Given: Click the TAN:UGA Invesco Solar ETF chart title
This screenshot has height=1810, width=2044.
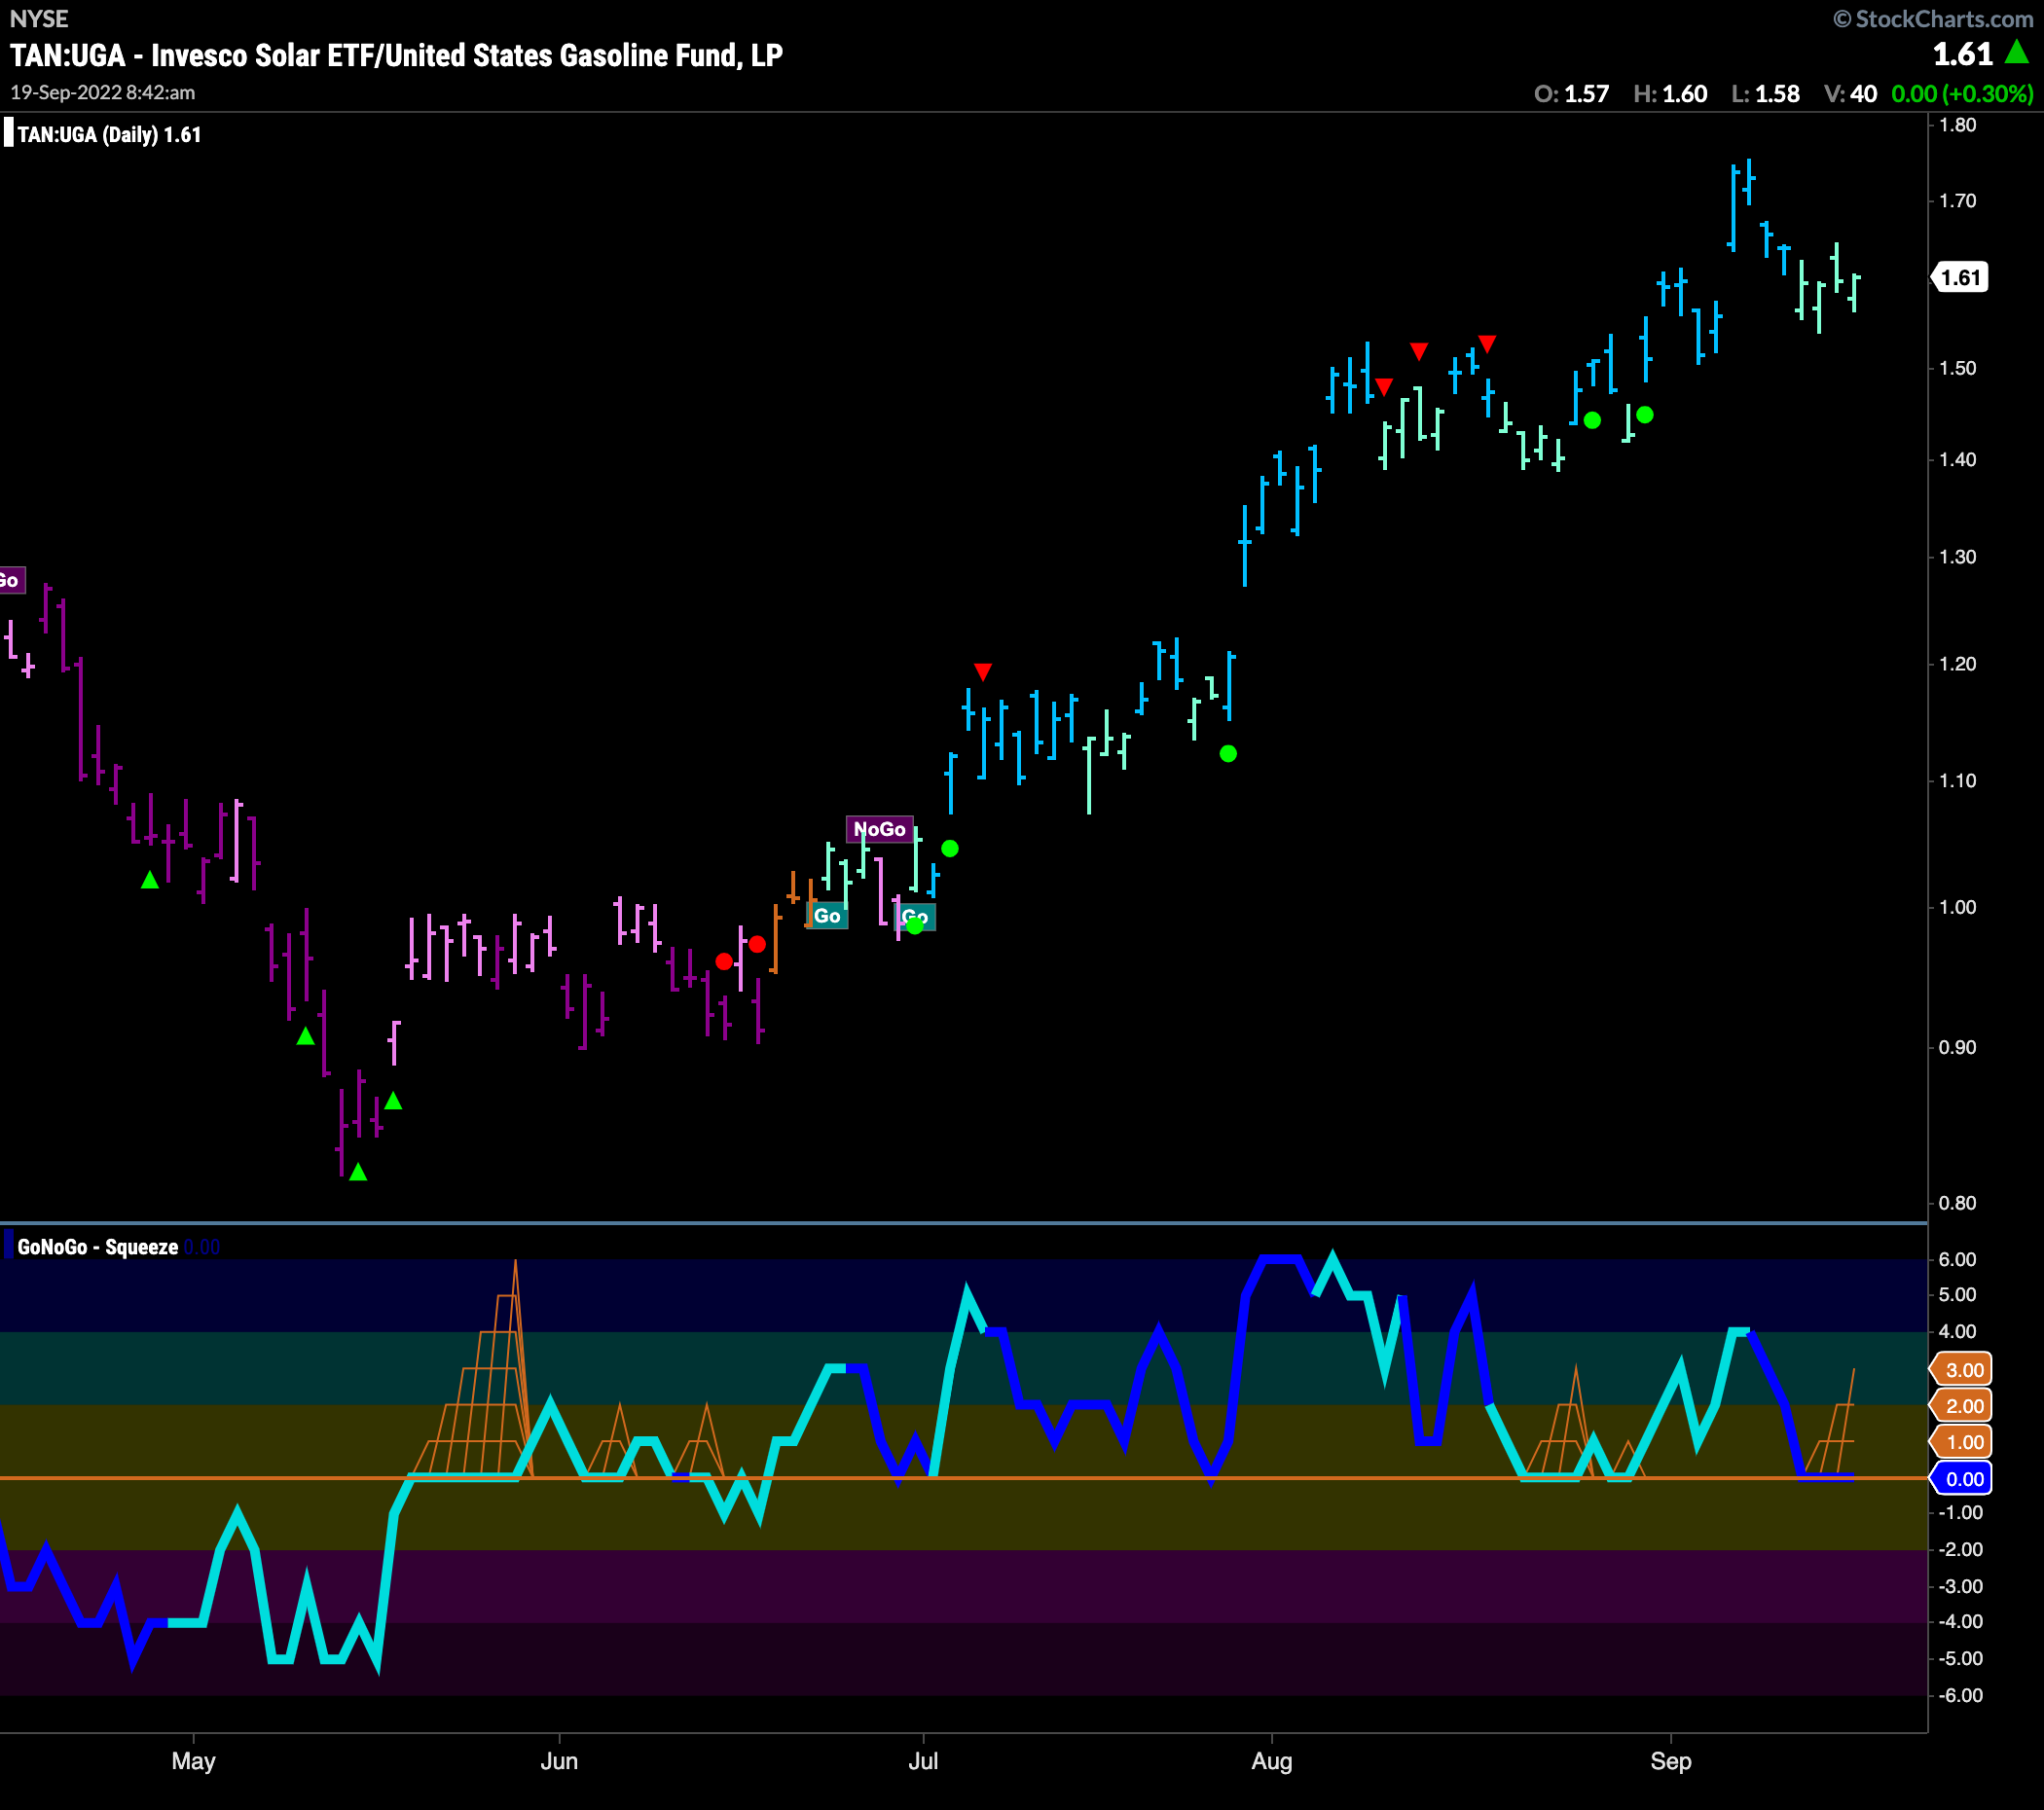Looking at the screenshot, I should pyautogui.click(x=397, y=55).
